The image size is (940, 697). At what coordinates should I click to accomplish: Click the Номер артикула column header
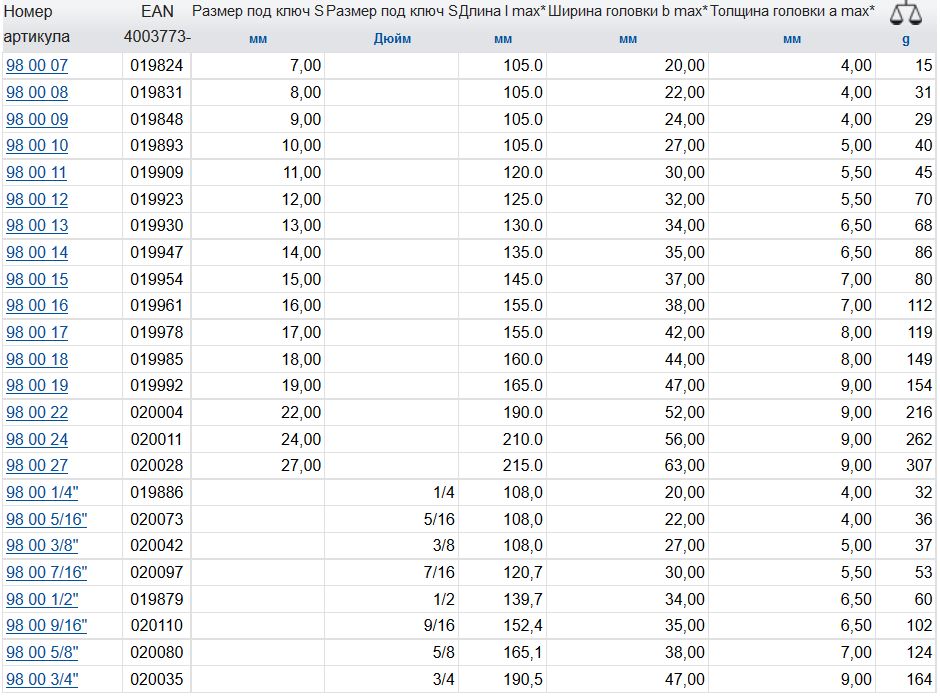click(x=37, y=25)
